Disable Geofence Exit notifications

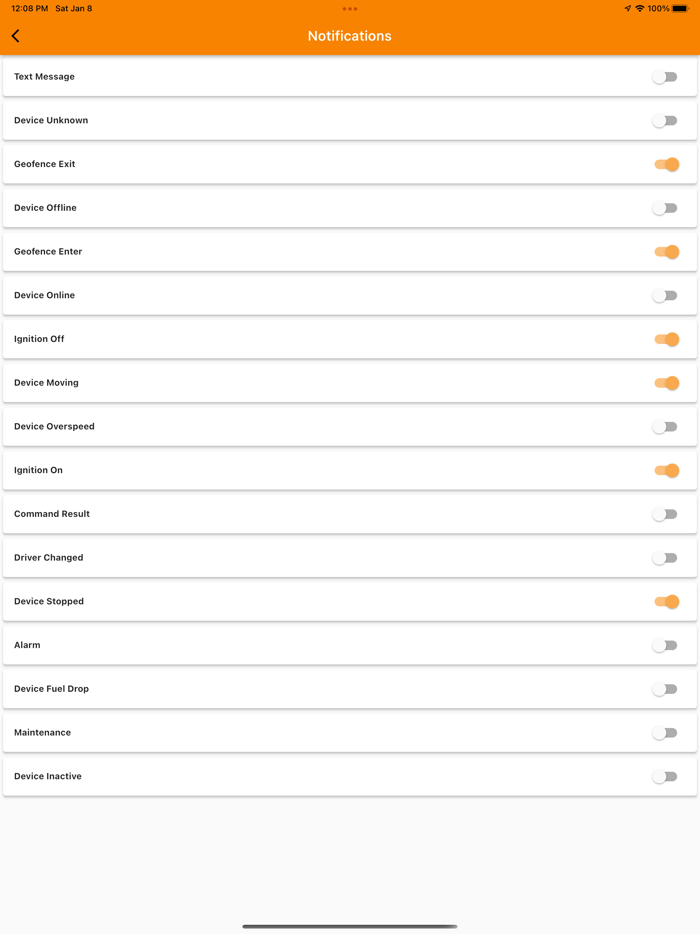point(666,164)
